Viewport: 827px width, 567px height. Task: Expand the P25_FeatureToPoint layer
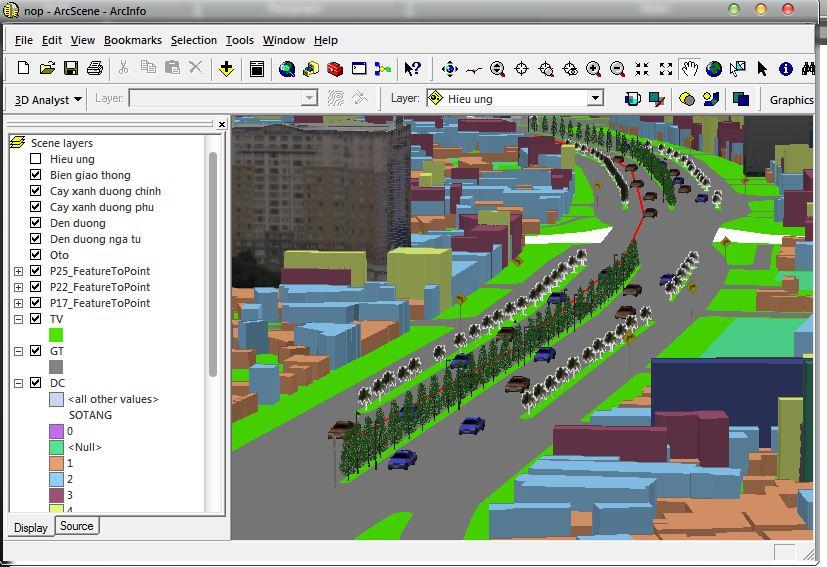tap(18, 271)
